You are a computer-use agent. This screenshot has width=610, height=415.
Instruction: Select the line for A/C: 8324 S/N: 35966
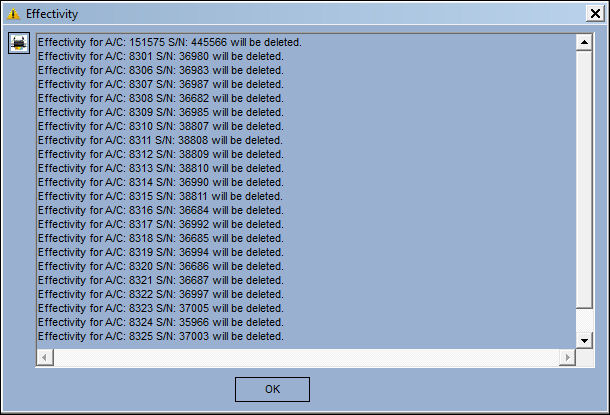point(161,322)
